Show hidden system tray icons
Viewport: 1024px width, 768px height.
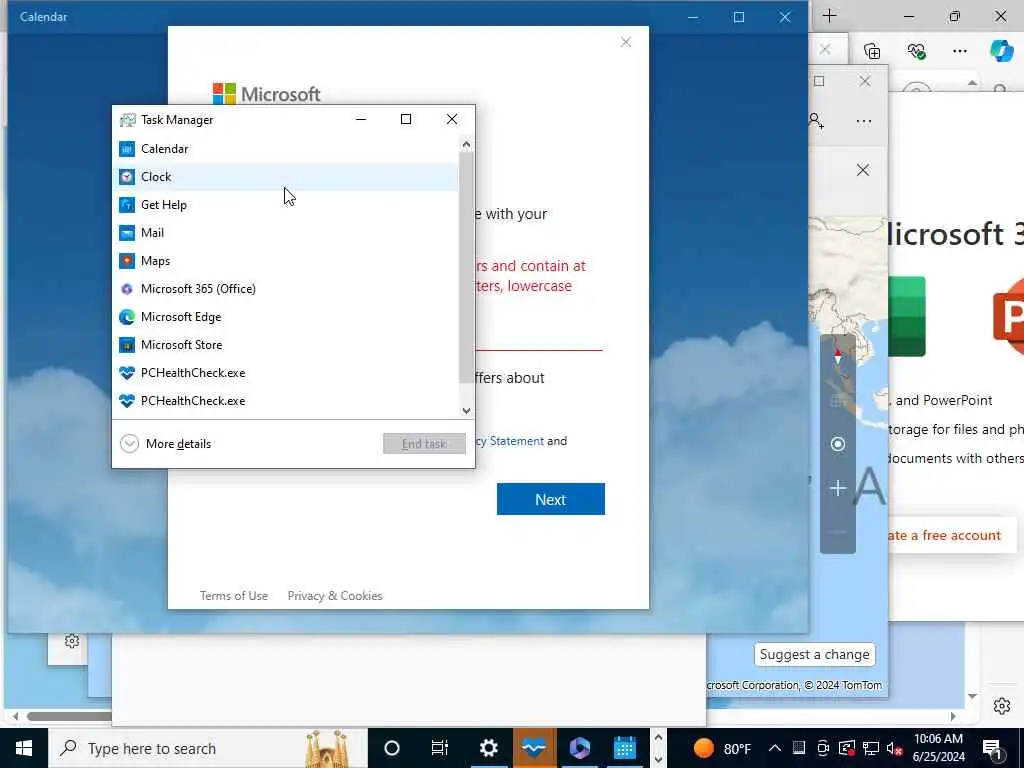pyautogui.click(x=775, y=748)
